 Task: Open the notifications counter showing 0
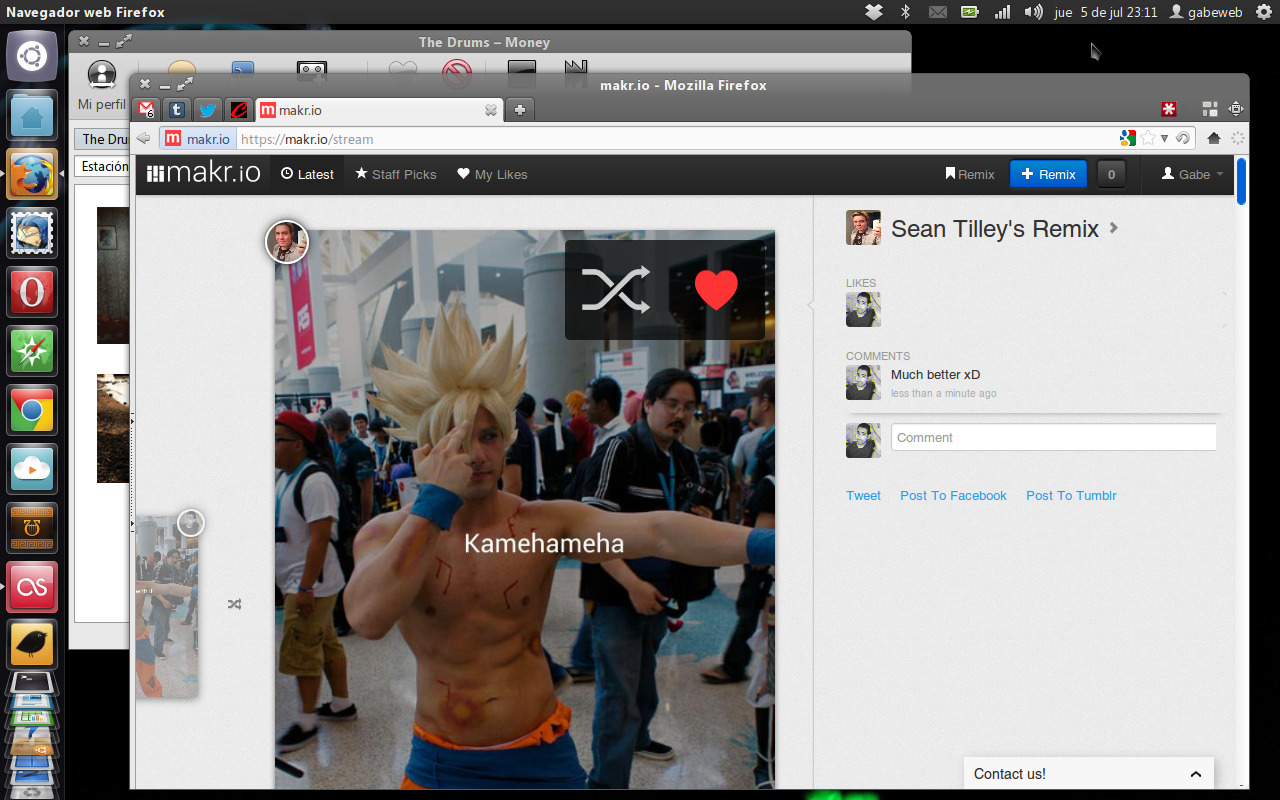pos(1111,174)
